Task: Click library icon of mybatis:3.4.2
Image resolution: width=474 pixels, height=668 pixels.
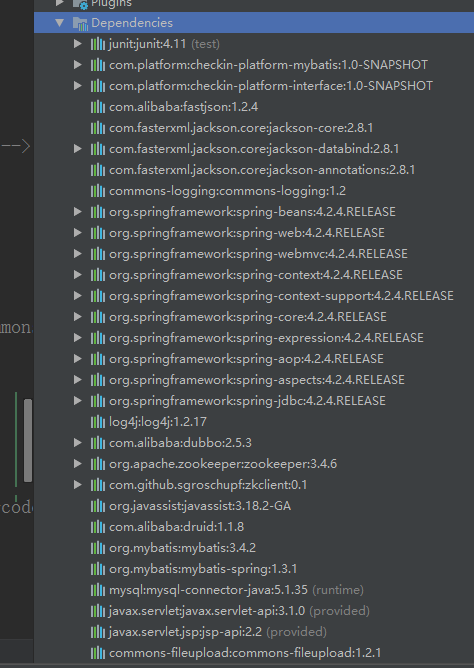Action: pyautogui.click(x=98, y=547)
